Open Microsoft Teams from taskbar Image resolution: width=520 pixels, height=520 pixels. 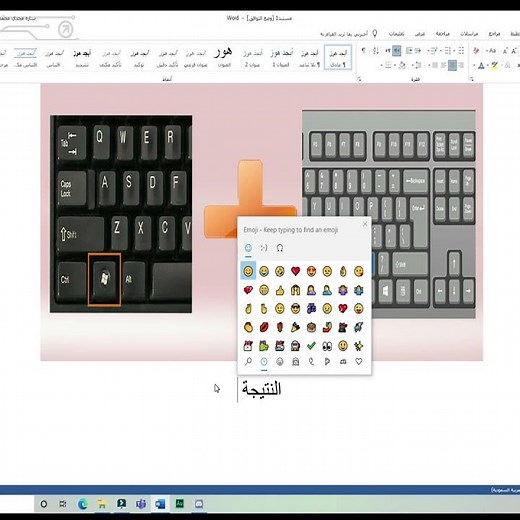pyautogui.click(x=141, y=504)
